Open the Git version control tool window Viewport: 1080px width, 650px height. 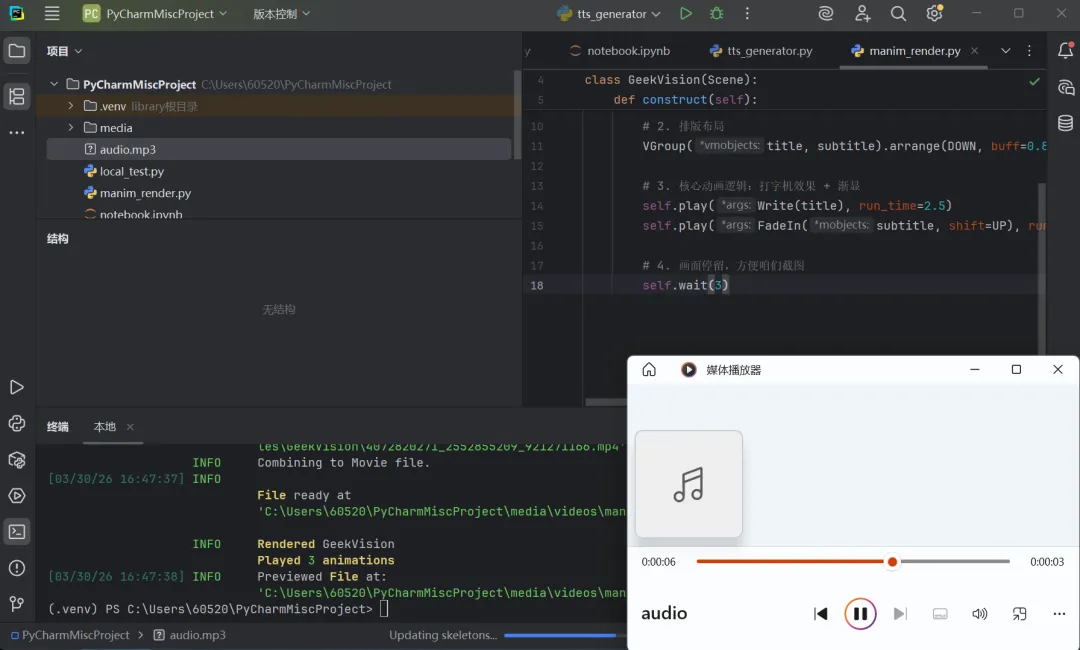pyautogui.click(x=17, y=604)
